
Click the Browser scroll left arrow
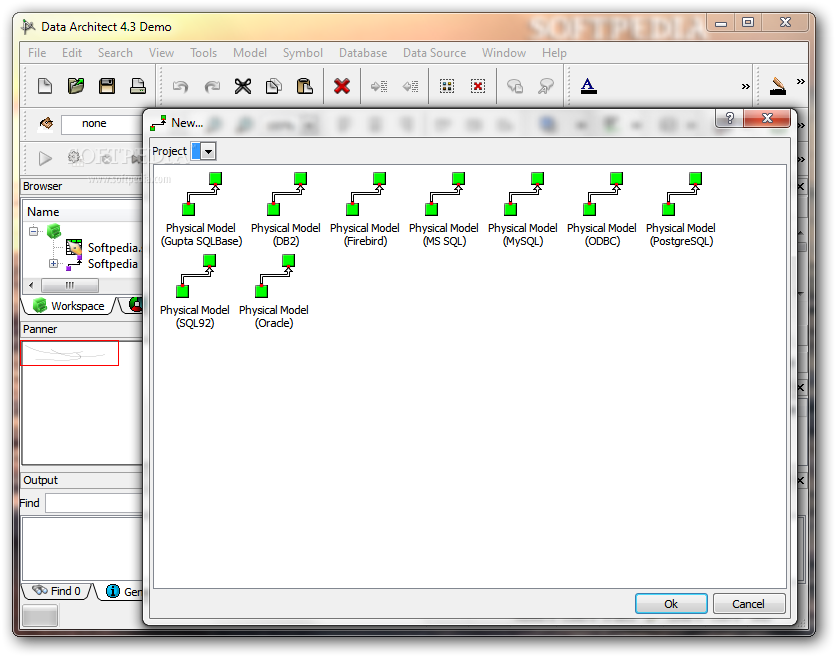[31, 285]
